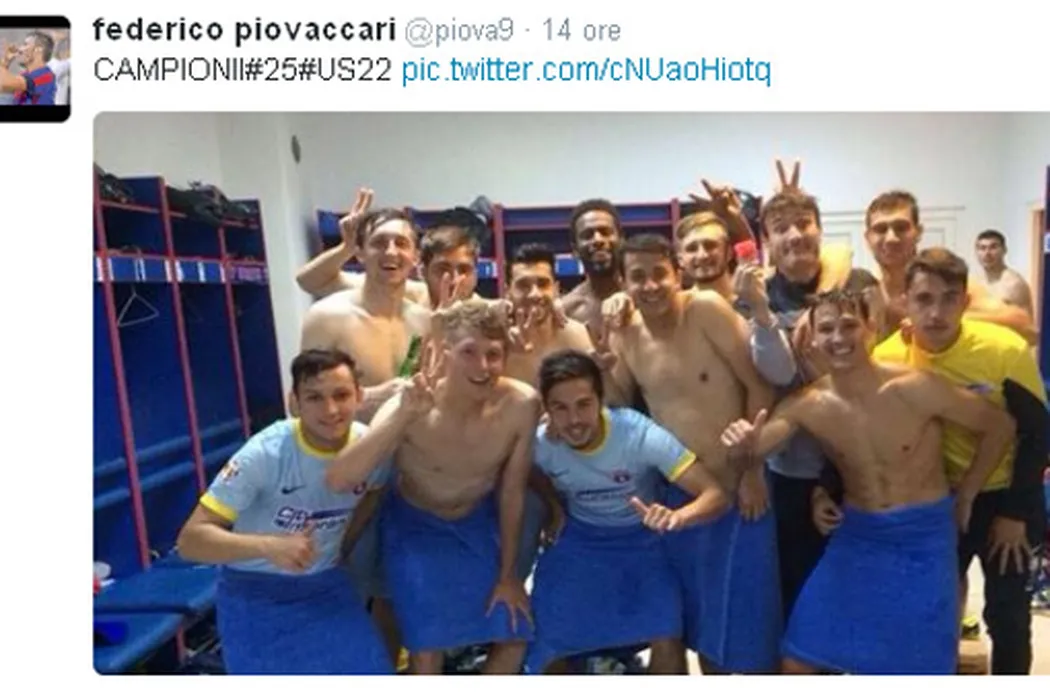Click the display name federico piovaccari

(x=244, y=29)
